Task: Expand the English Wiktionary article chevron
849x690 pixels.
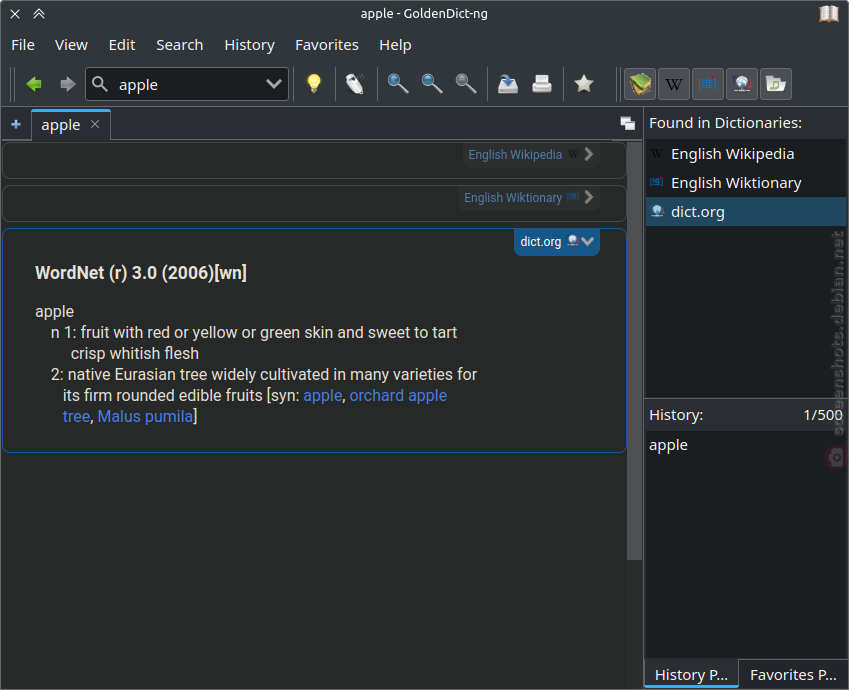Action: [589, 197]
